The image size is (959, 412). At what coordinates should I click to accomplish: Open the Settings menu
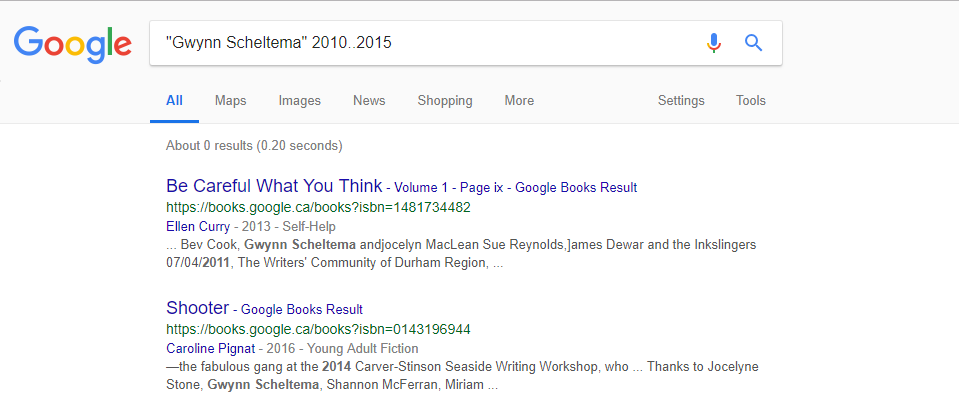(x=681, y=101)
